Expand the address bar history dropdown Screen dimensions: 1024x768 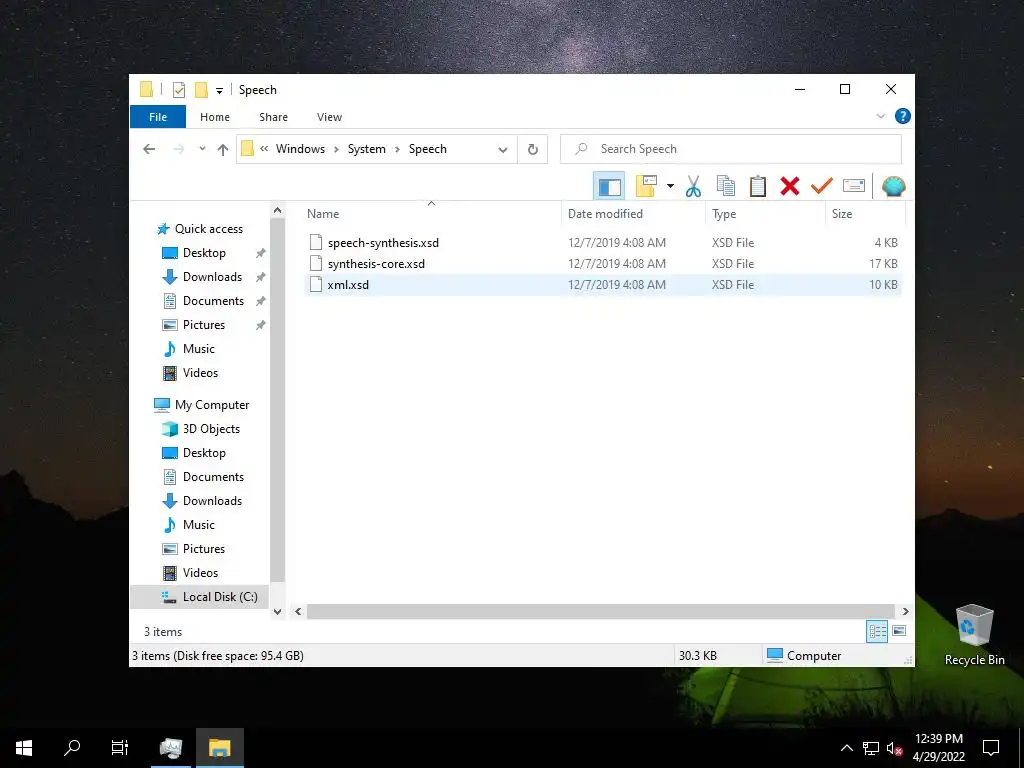click(503, 150)
